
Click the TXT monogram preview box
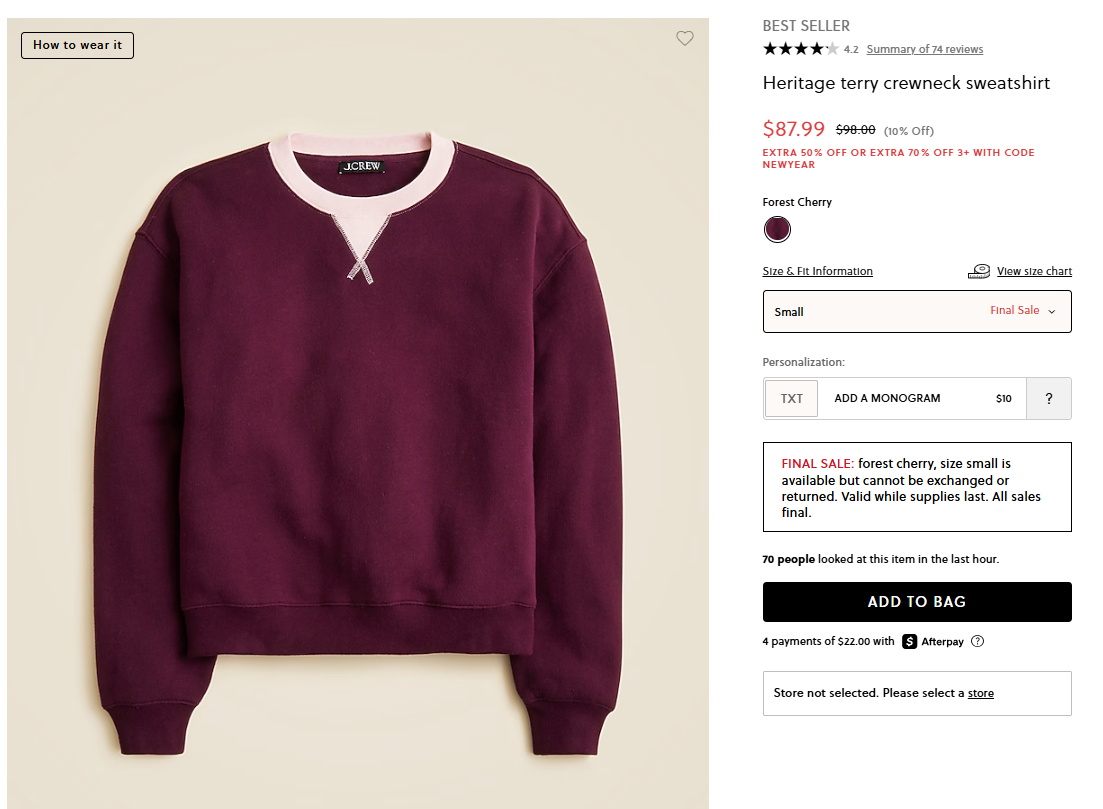(x=791, y=398)
